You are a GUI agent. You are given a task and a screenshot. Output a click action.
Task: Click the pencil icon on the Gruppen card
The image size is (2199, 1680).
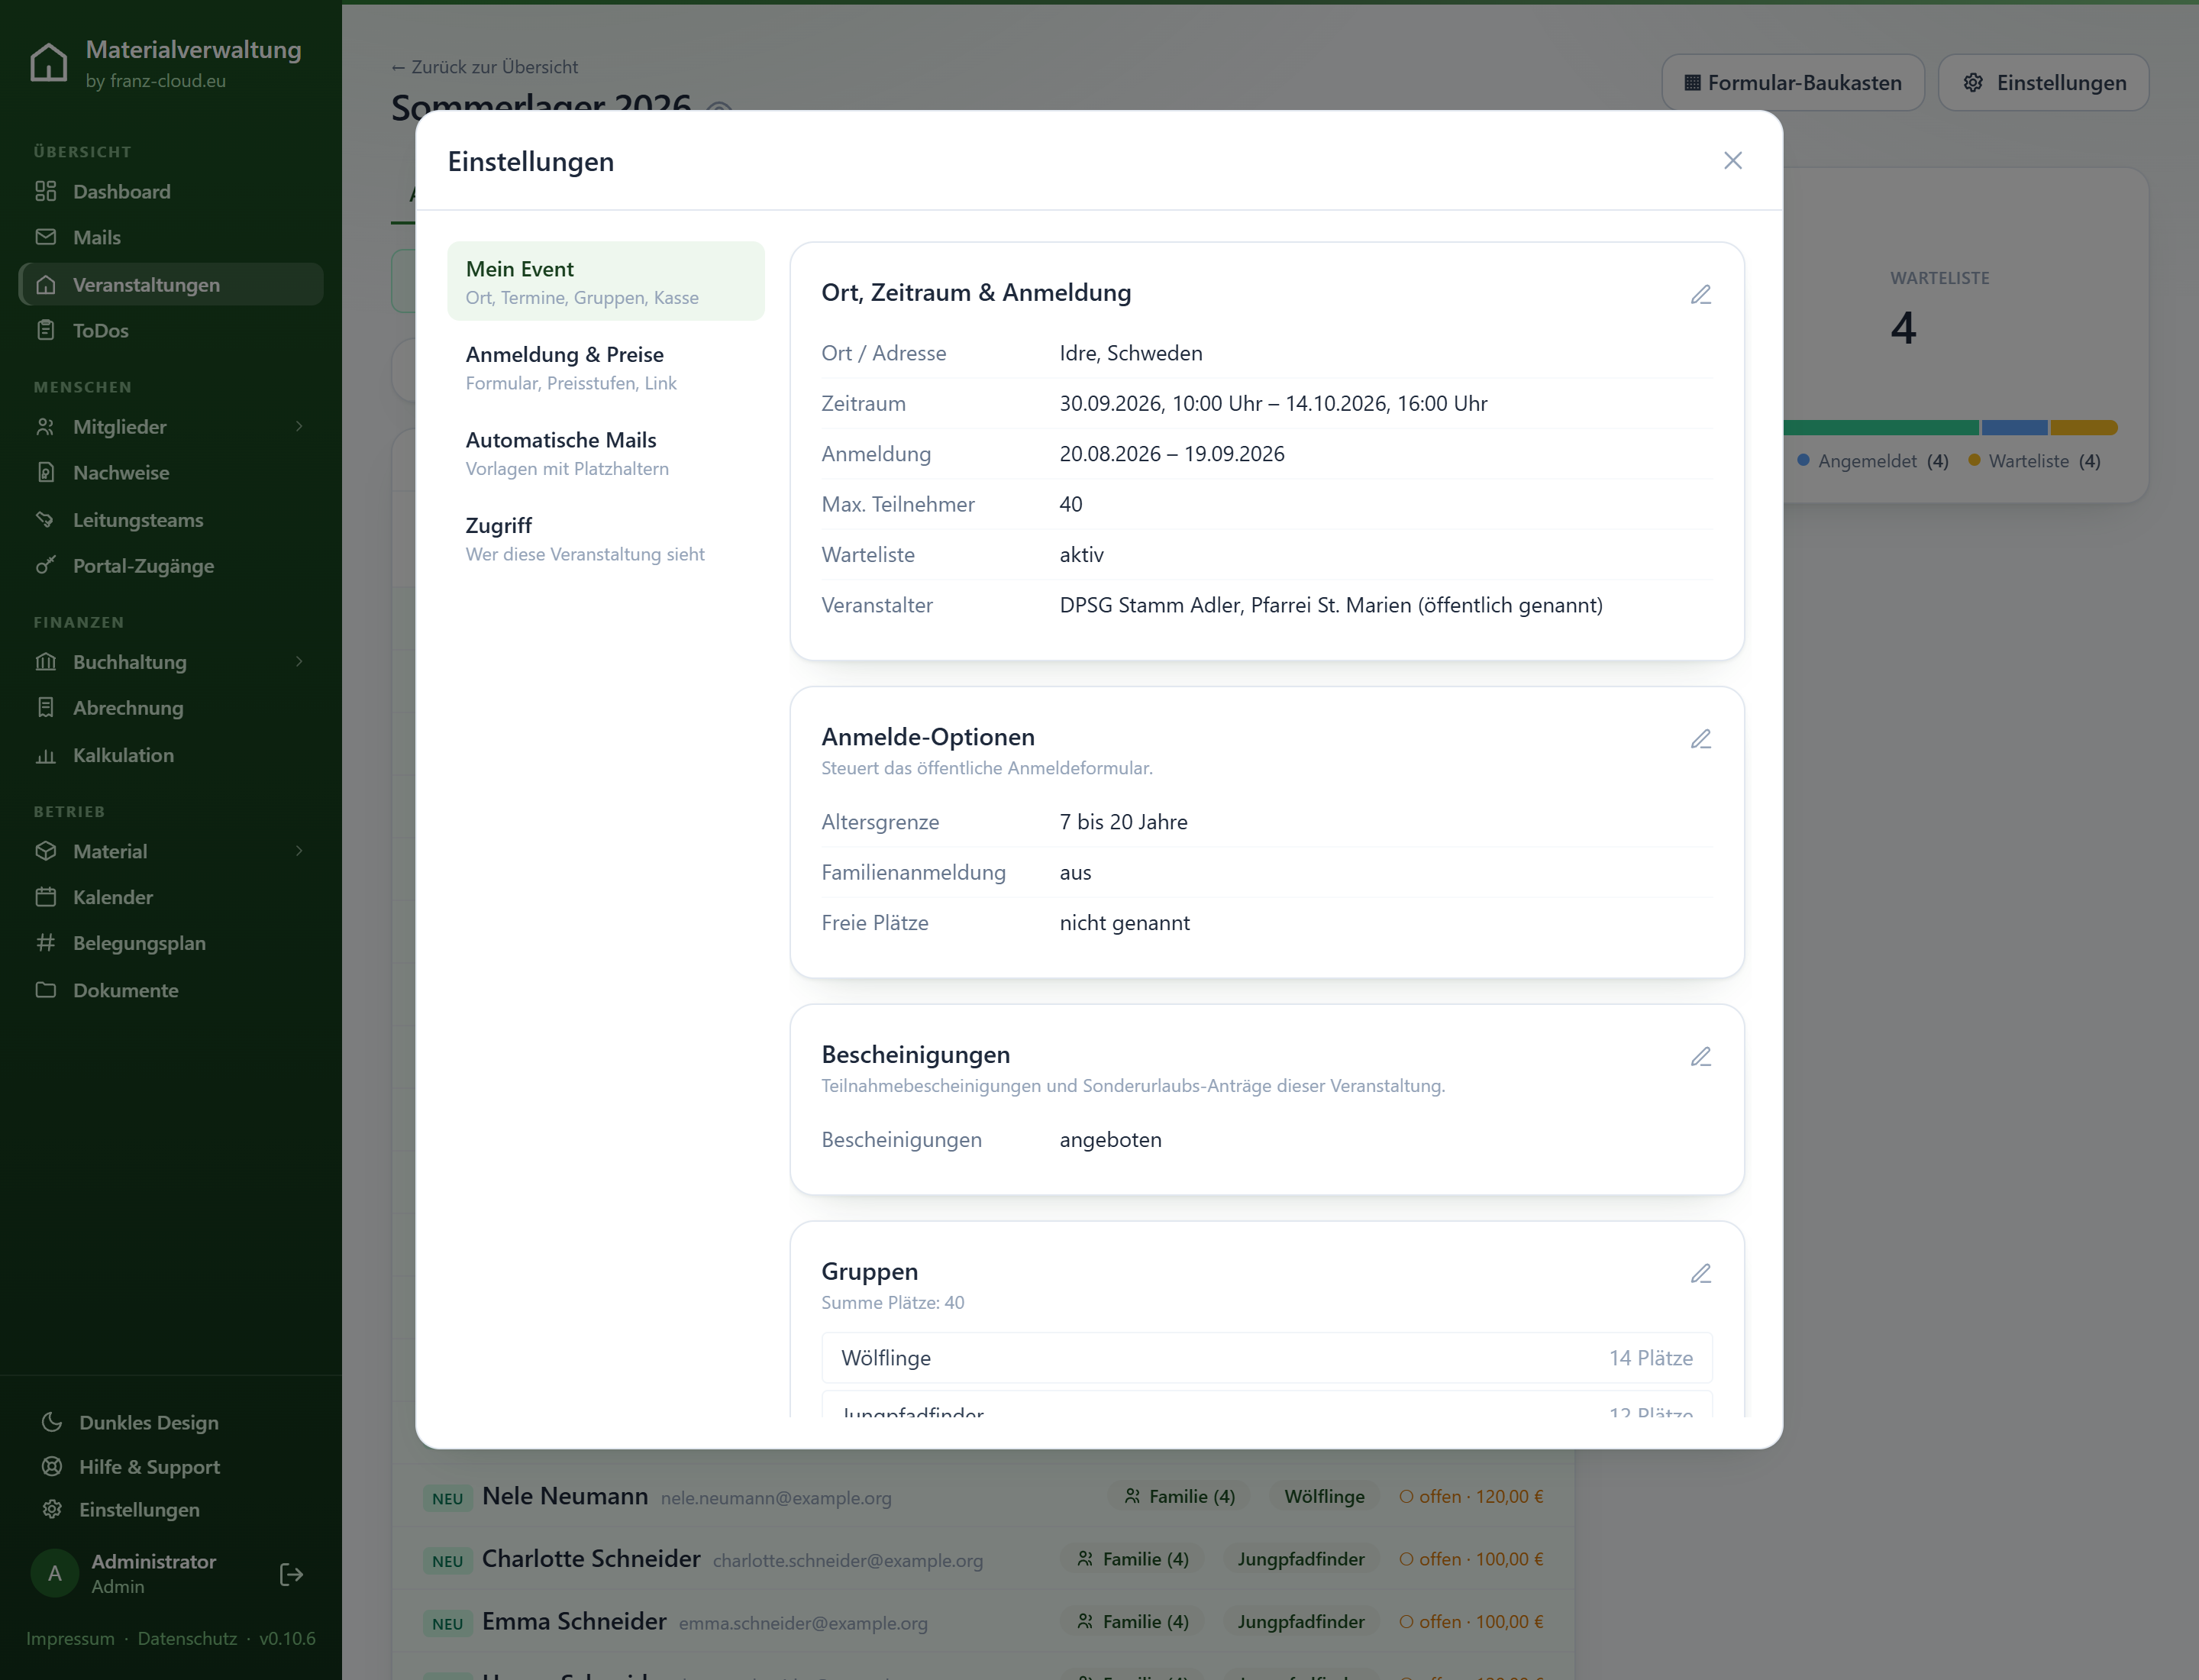click(1701, 1274)
